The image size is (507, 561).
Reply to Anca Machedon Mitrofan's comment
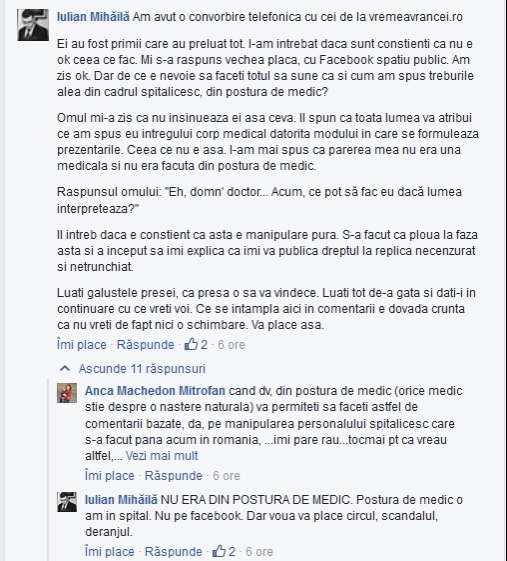[x=174, y=475]
